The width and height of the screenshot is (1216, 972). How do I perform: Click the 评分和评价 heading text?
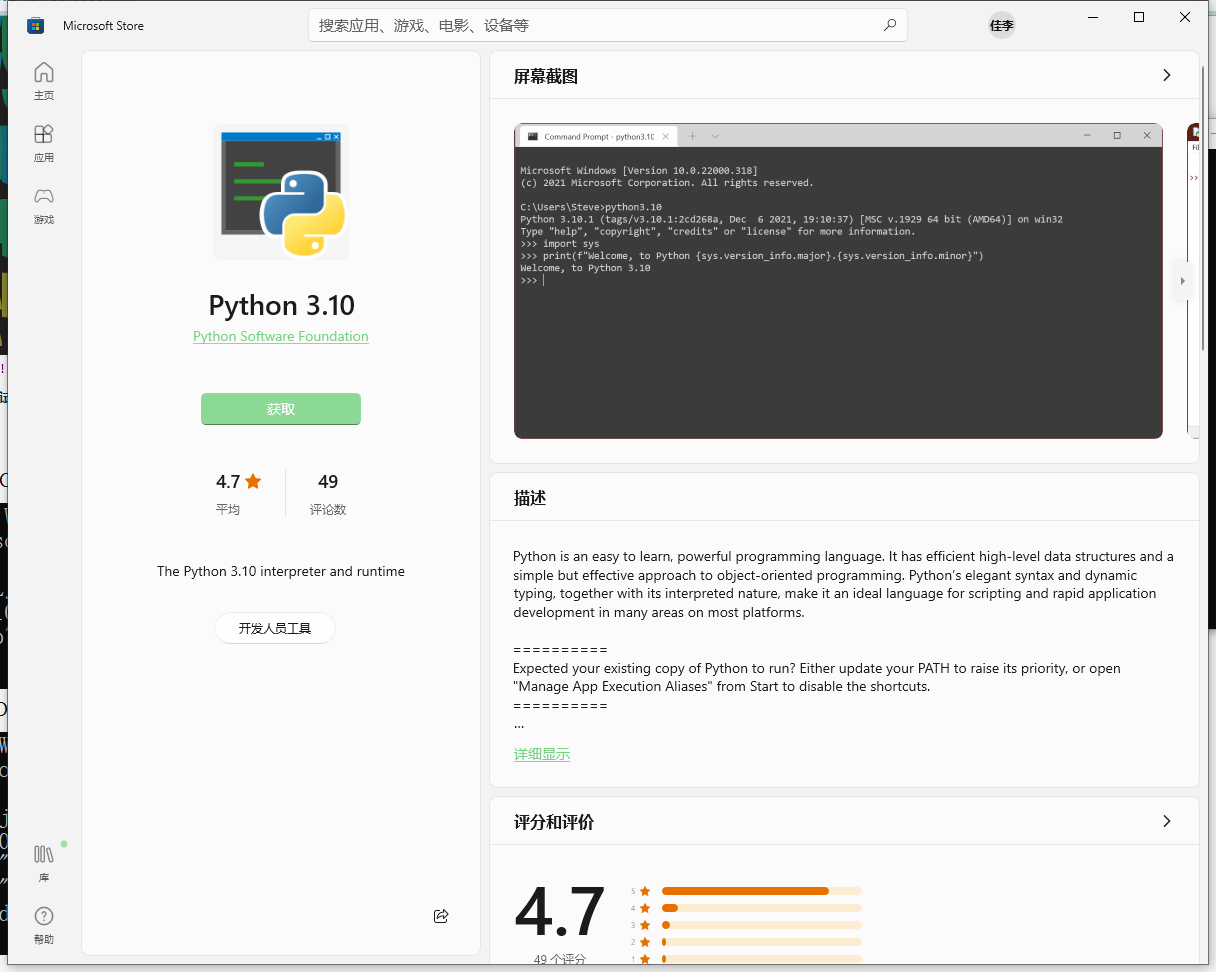554,822
